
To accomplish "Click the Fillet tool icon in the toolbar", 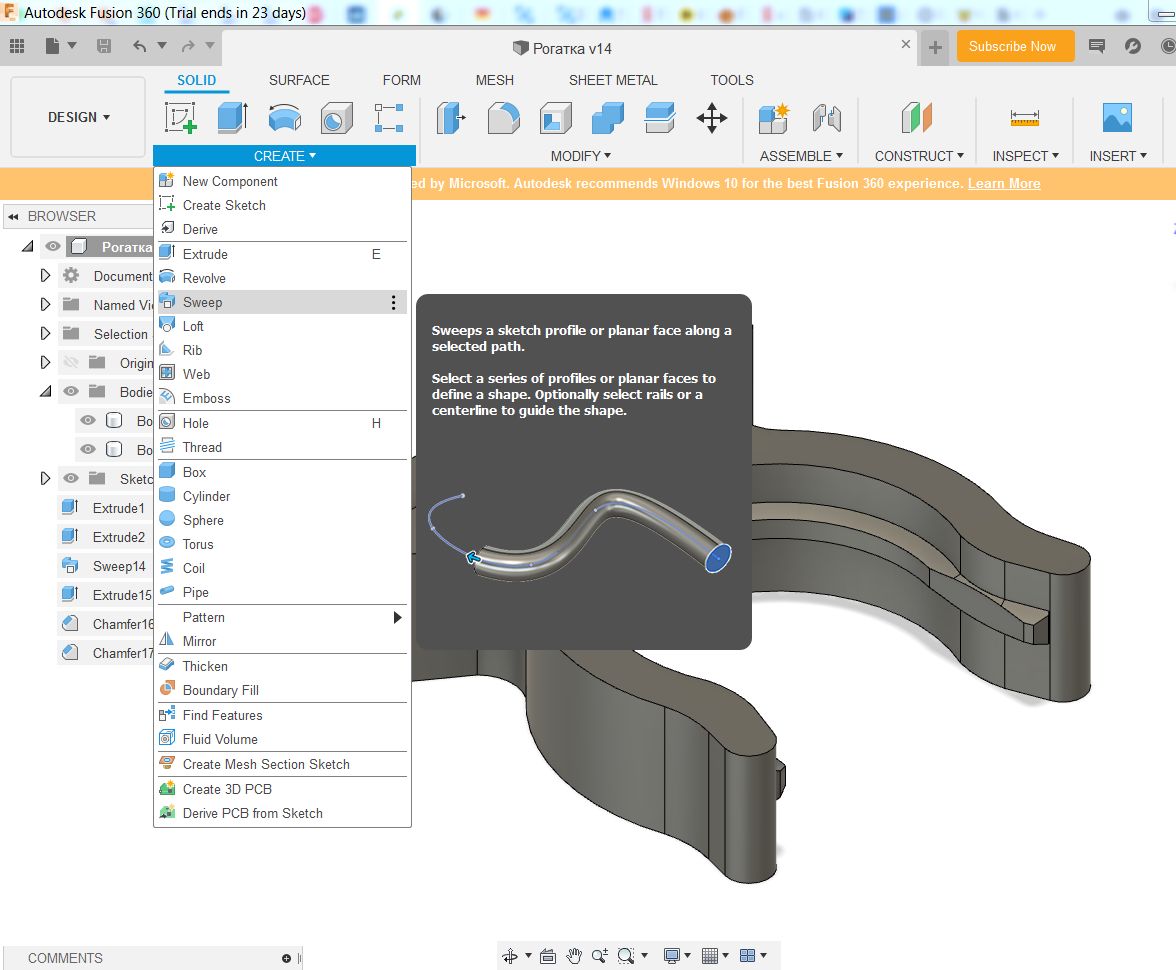I will tap(503, 118).
